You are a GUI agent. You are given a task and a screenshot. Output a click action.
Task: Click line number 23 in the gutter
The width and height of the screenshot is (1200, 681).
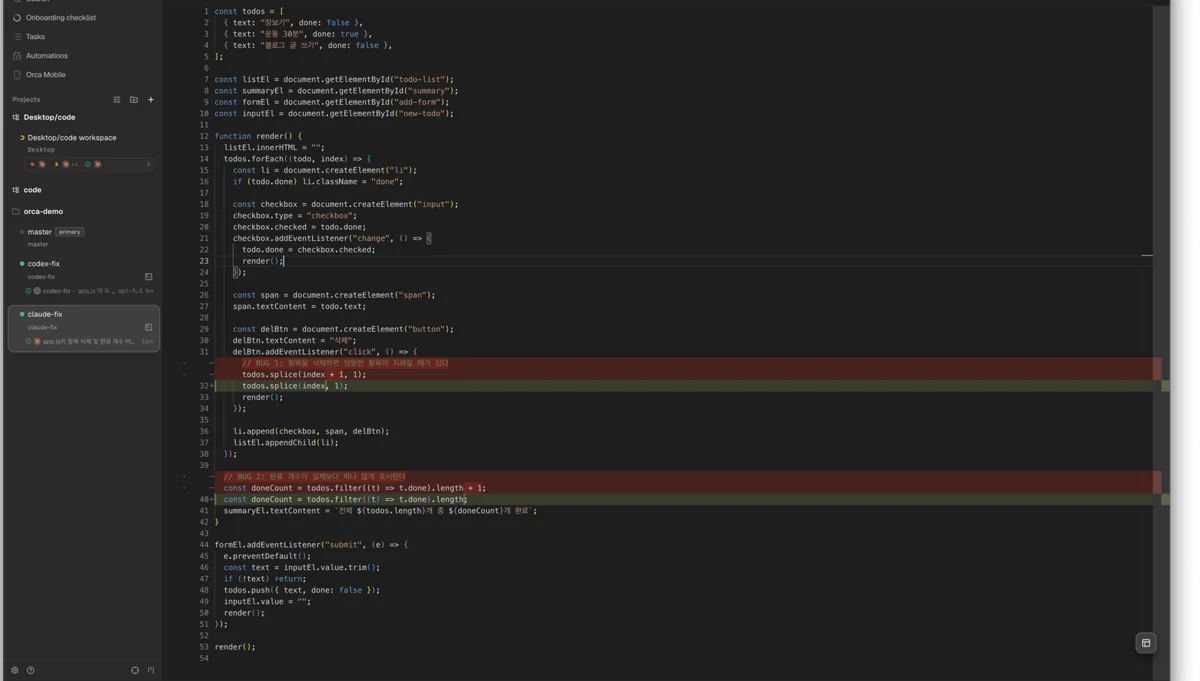pyautogui.click(x=204, y=261)
